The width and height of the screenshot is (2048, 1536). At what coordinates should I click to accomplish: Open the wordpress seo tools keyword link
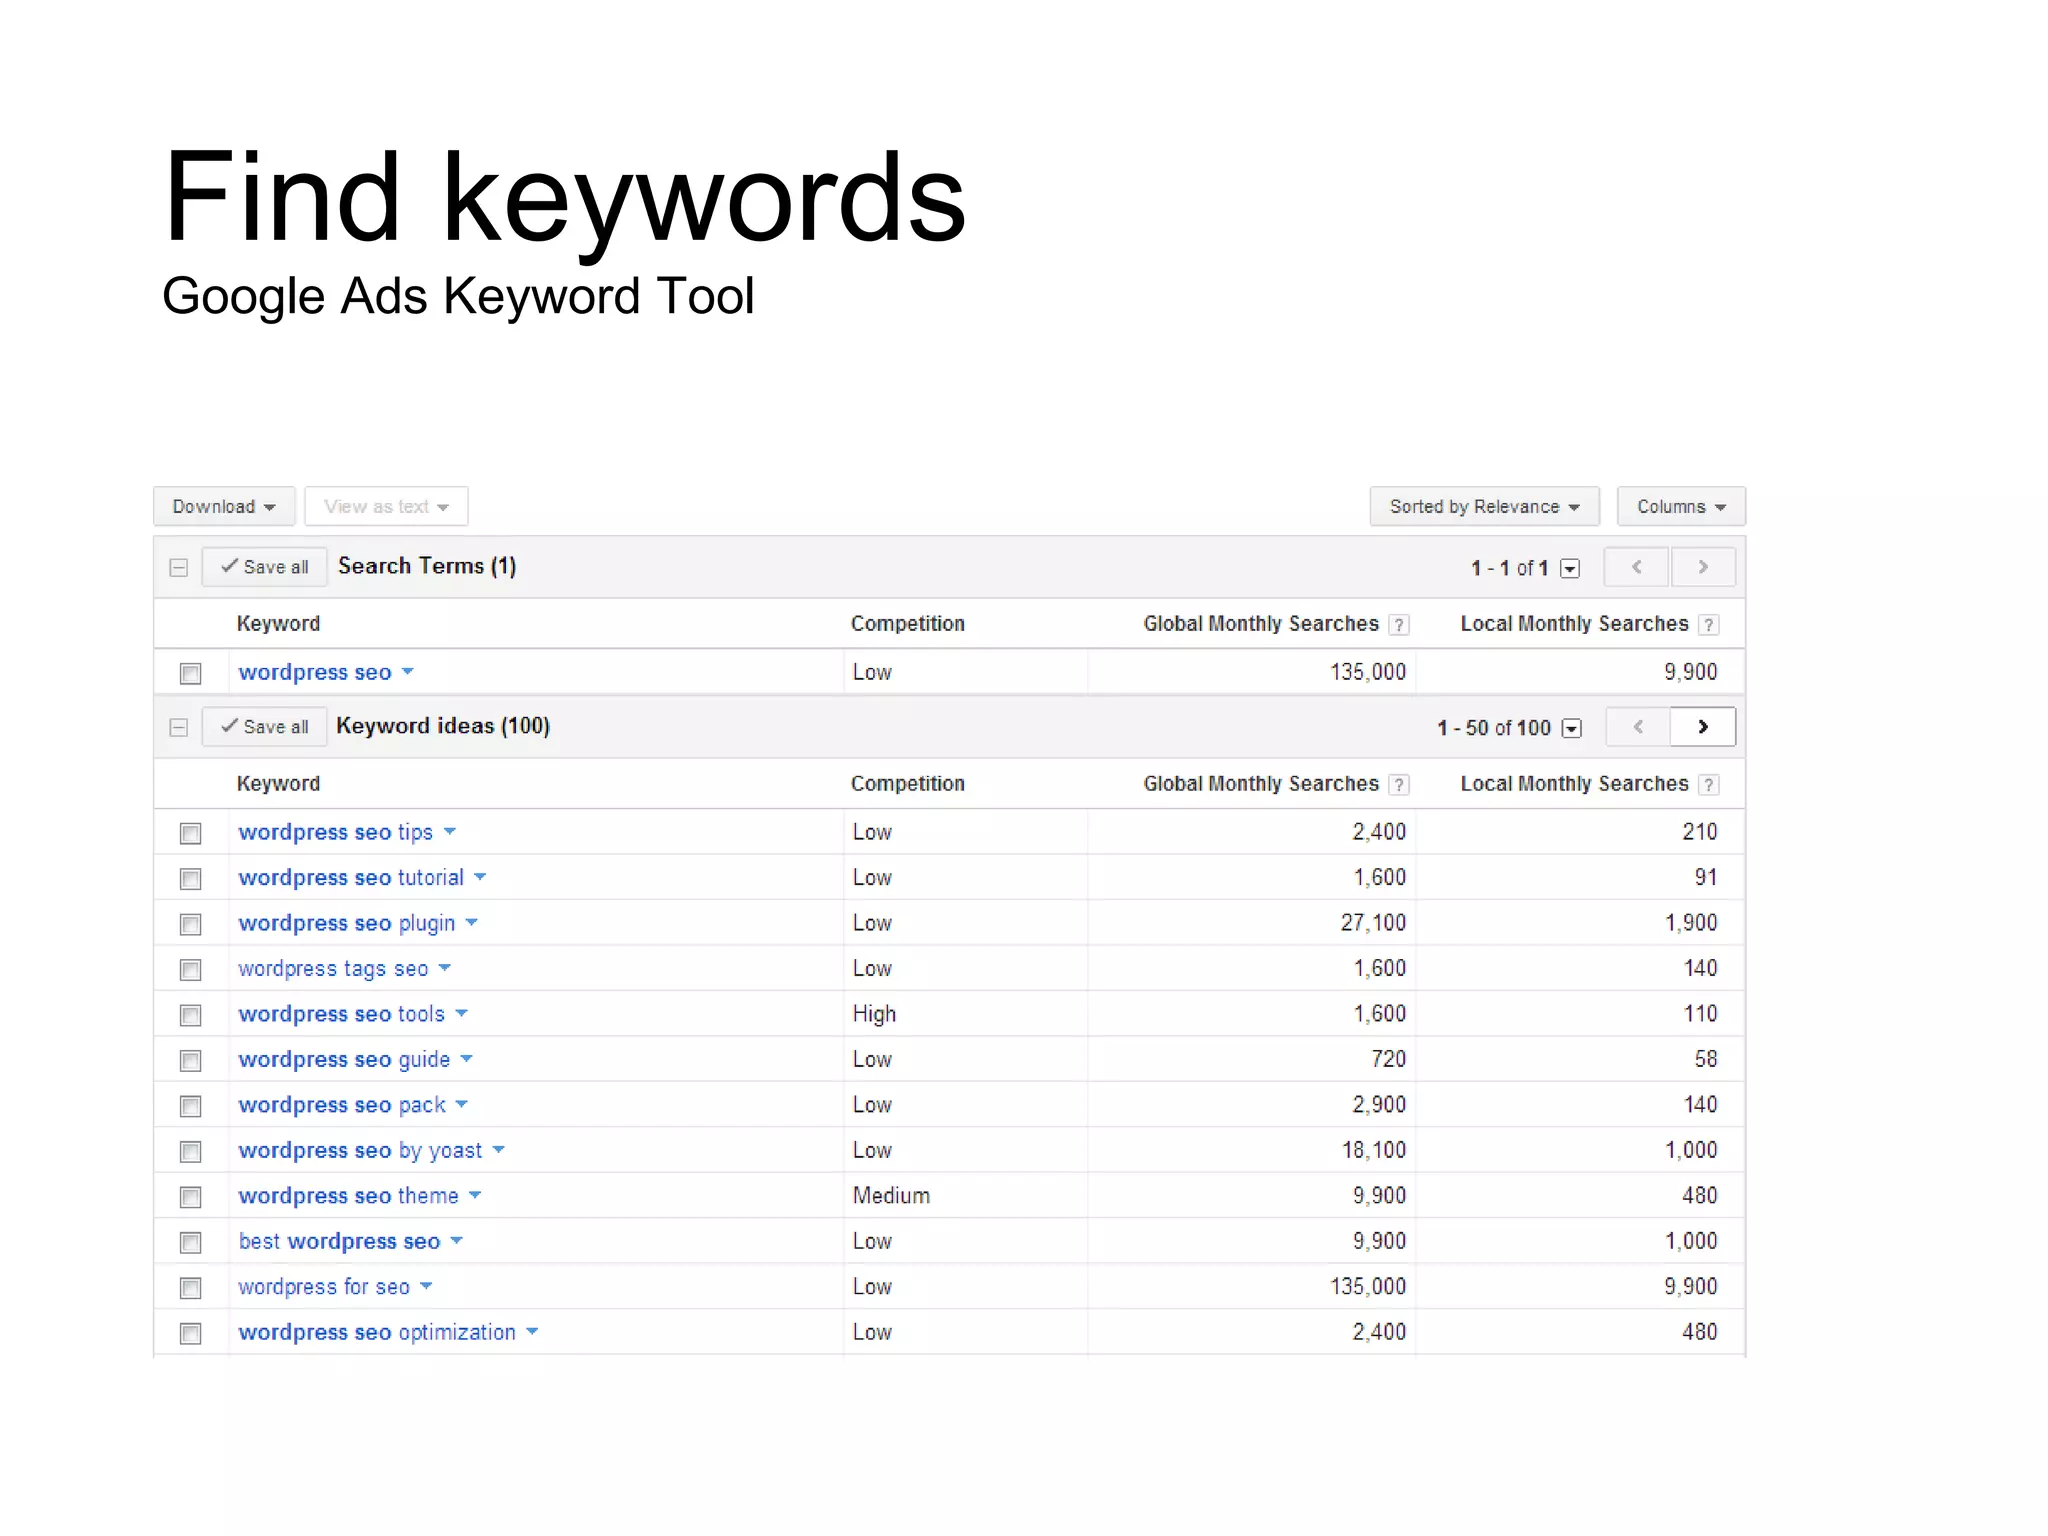[x=341, y=1014]
